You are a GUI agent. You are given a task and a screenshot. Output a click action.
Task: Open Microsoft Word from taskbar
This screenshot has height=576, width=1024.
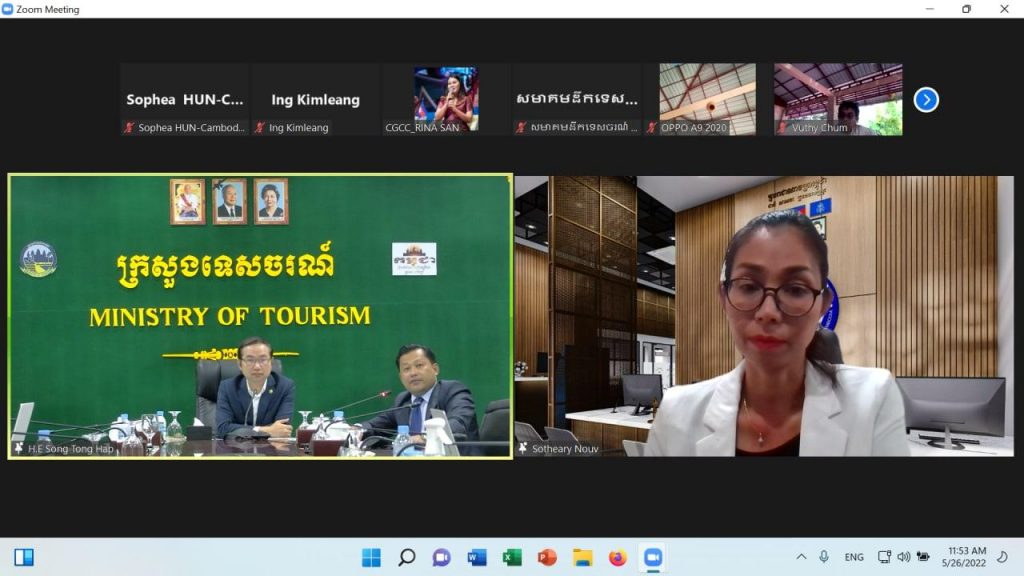point(477,557)
